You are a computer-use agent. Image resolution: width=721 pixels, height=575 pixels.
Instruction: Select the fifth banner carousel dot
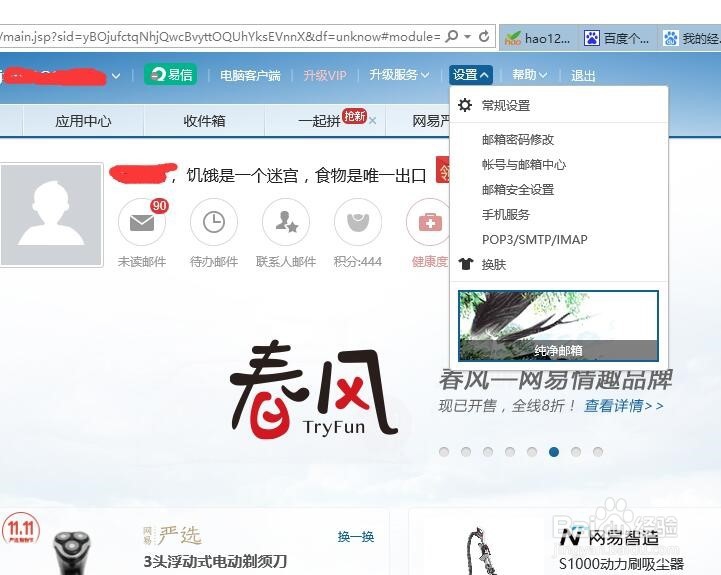(x=532, y=452)
